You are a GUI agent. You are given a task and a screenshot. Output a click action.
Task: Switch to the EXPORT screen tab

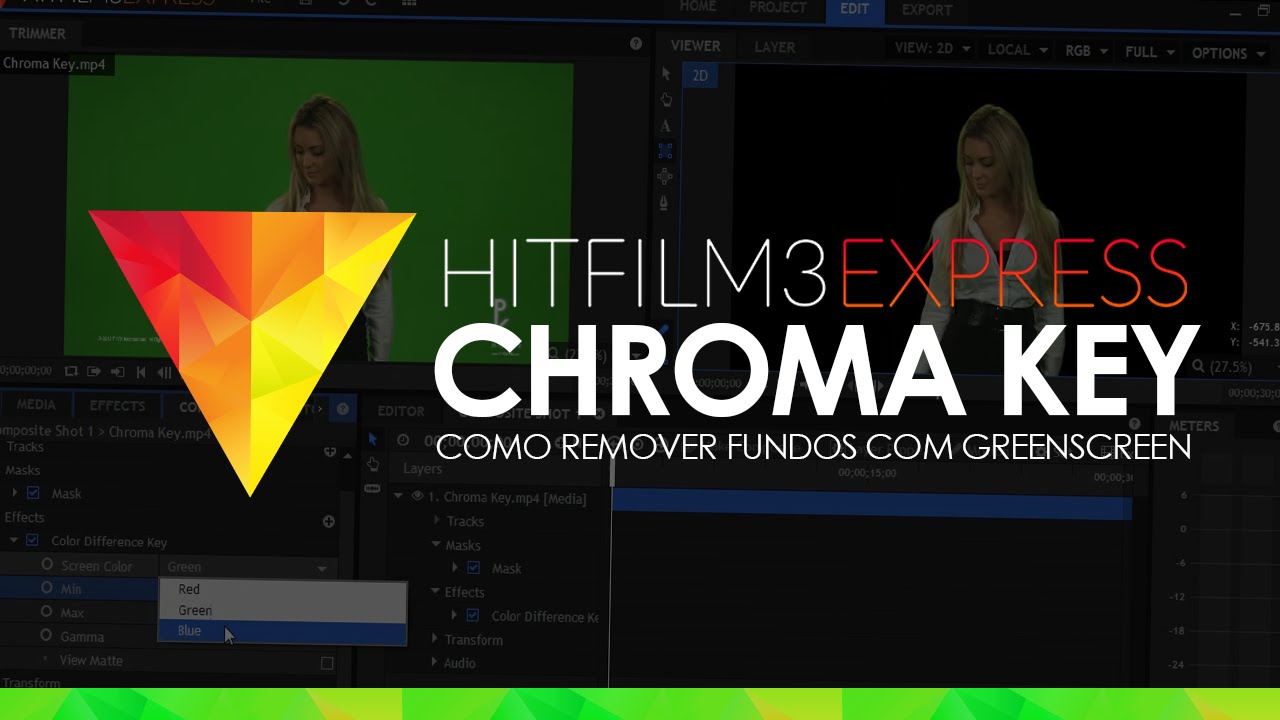point(927,10)
